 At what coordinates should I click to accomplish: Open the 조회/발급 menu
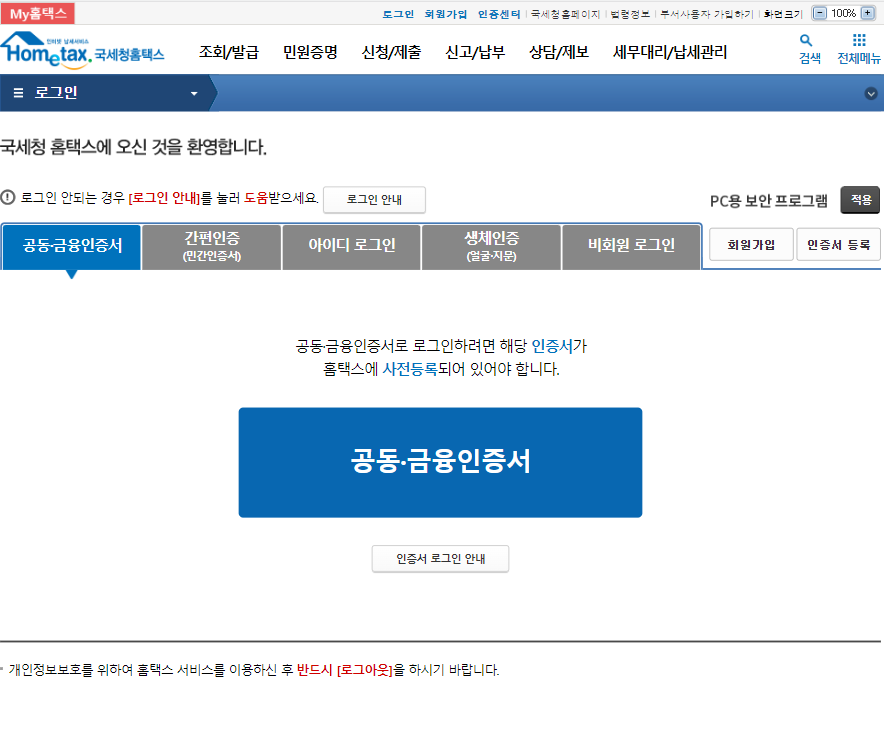point(229,52)
